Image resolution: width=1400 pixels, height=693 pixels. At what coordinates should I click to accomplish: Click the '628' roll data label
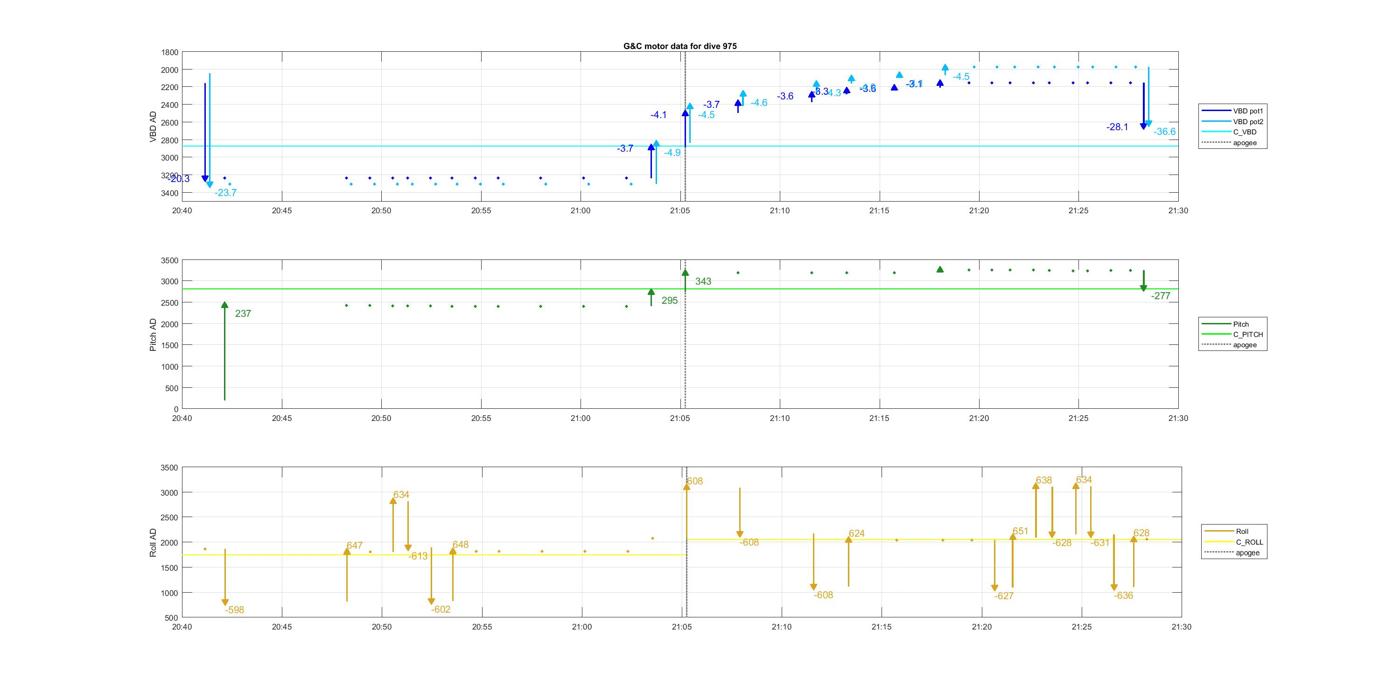coord(1141,534)
